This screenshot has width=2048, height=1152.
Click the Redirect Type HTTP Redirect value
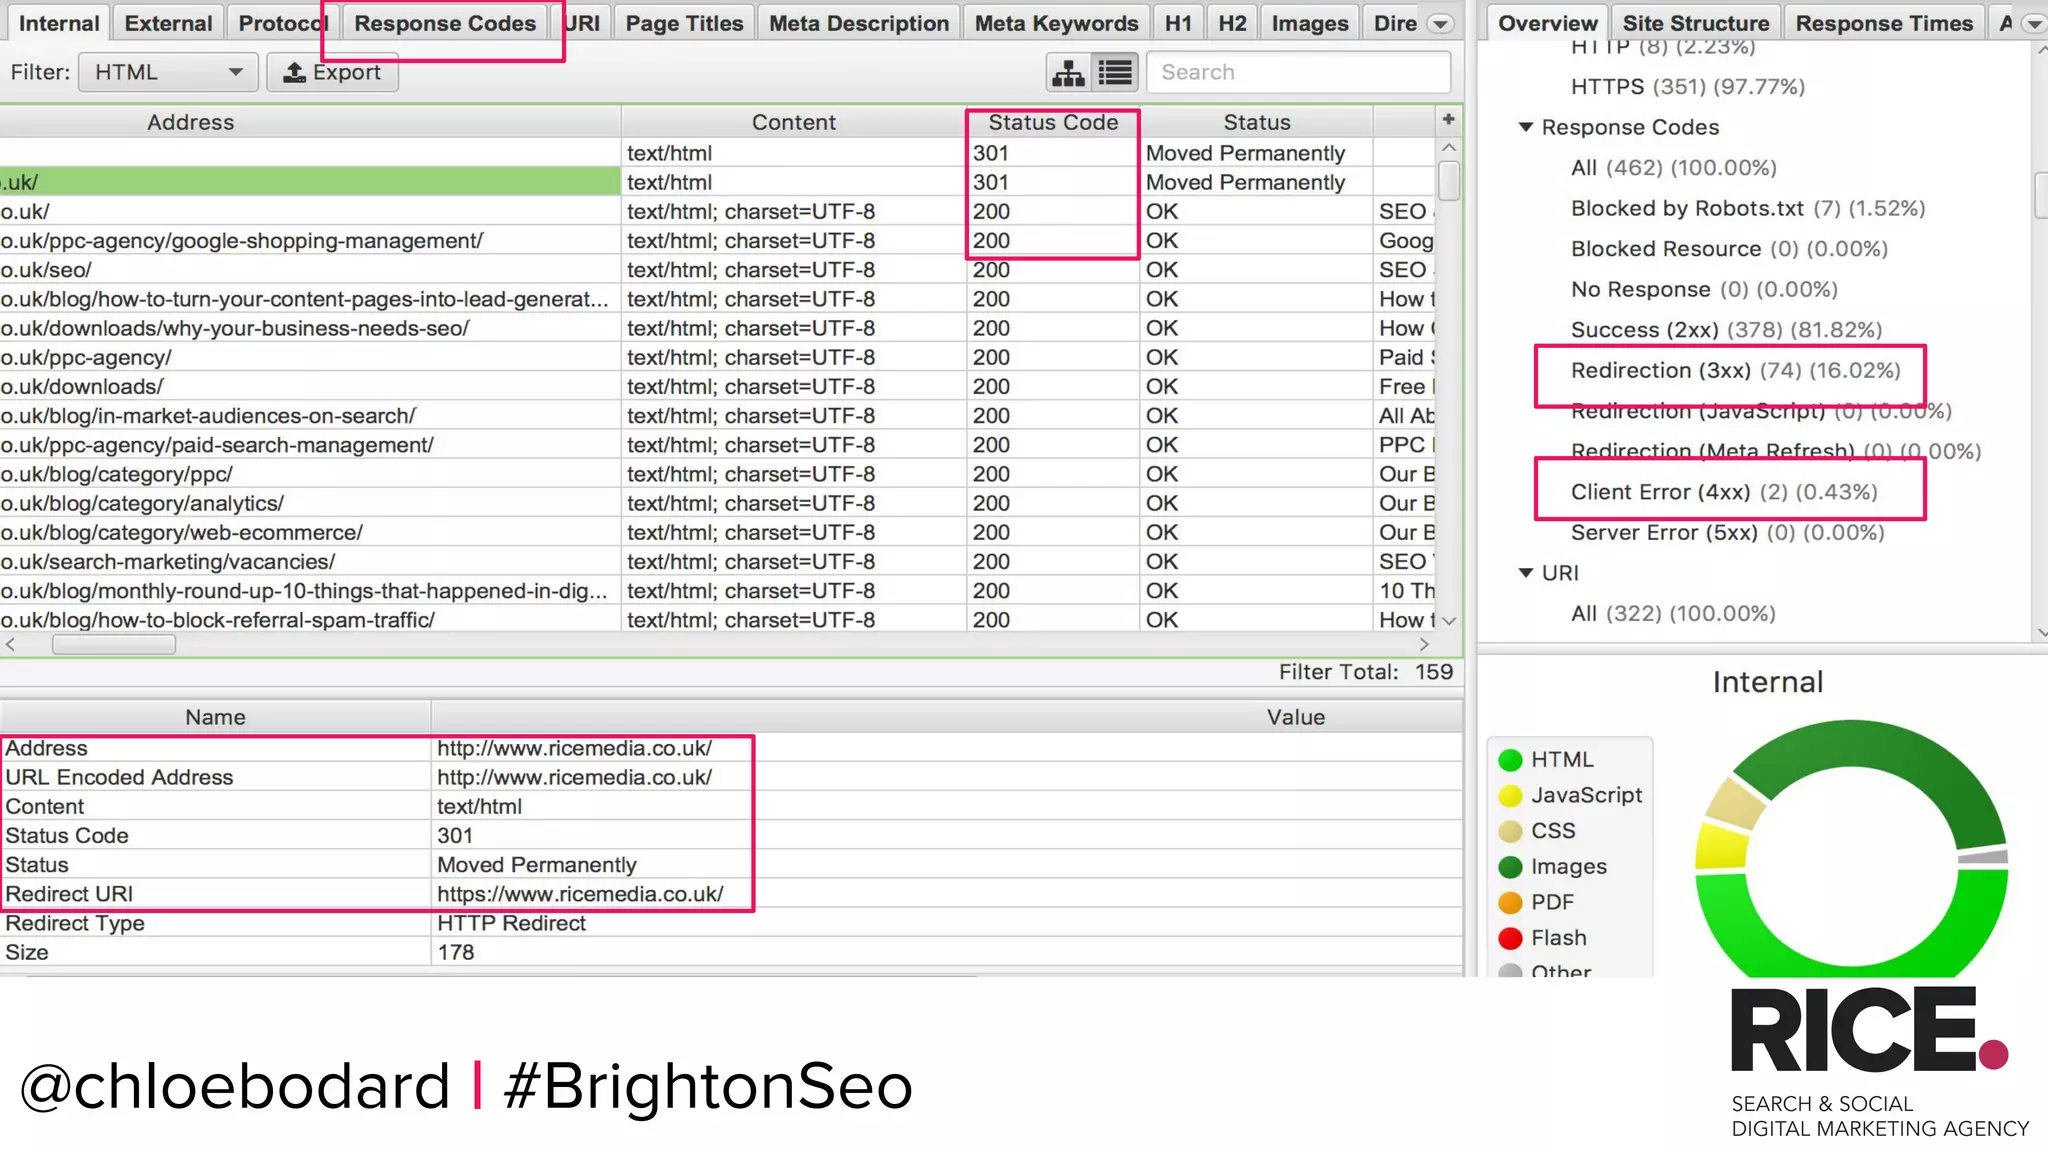click(x=511, y=923)
